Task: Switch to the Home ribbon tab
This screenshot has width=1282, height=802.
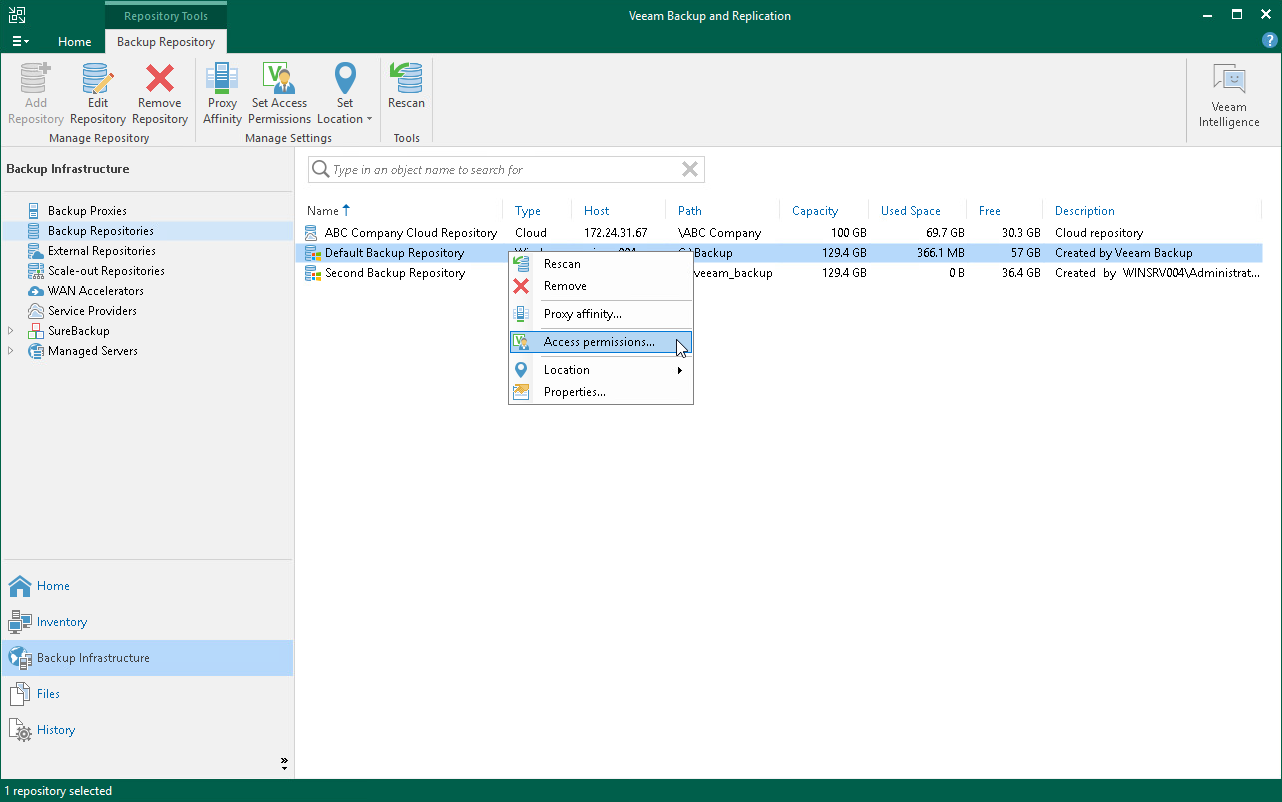Action: 74,42
